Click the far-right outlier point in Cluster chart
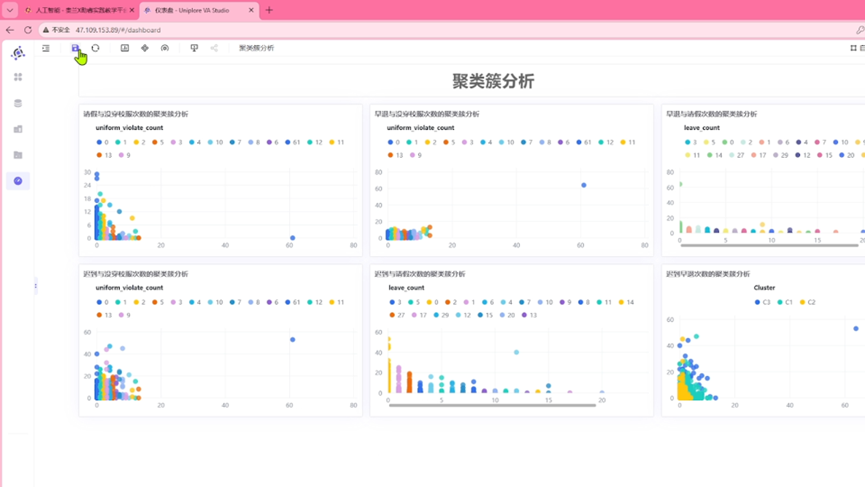 point(856,329)
